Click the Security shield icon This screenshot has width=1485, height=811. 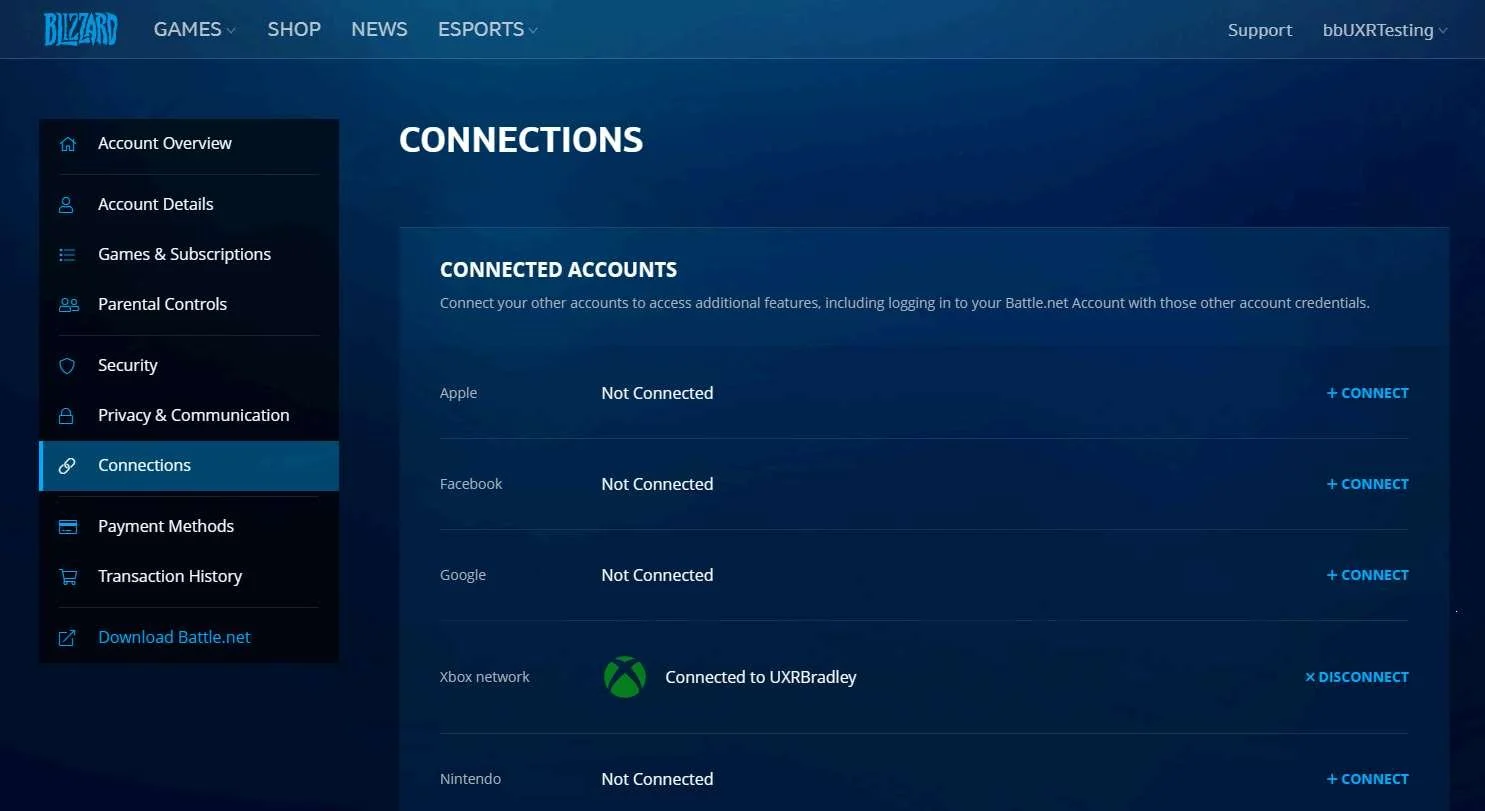point(67,366)
